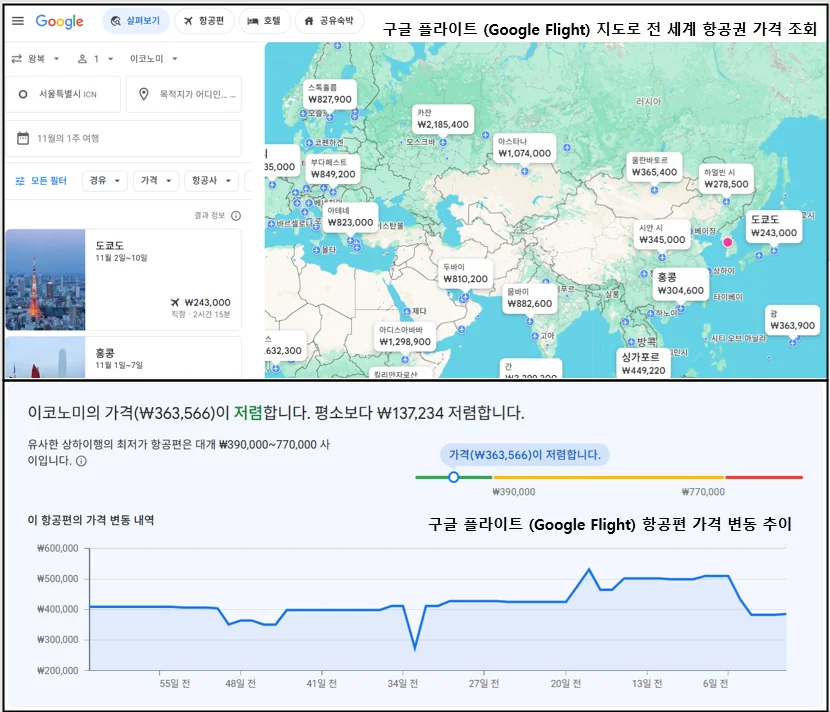The height and width of the screenshot is (712, 830).
Task: Click the 34일 전 price dip on chart
Action: click(414, 647)
